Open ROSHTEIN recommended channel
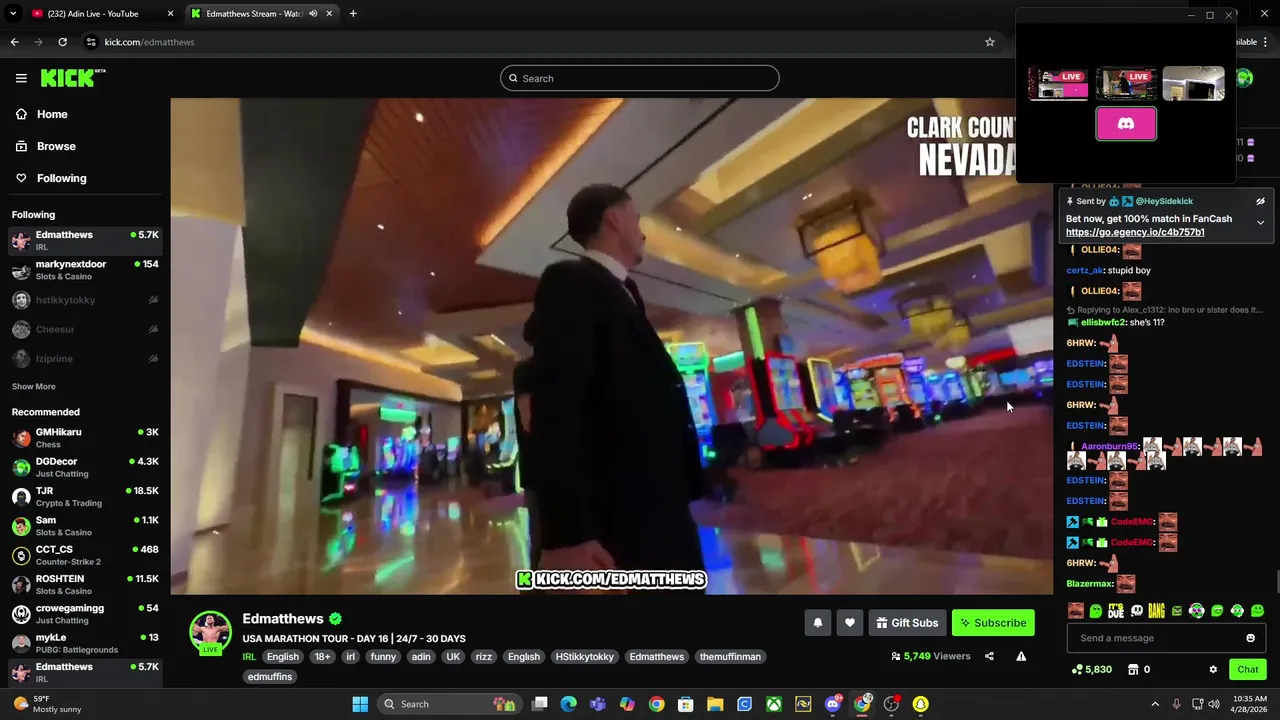The width and height of the screenshot is (1280, 720). point(85,585)
